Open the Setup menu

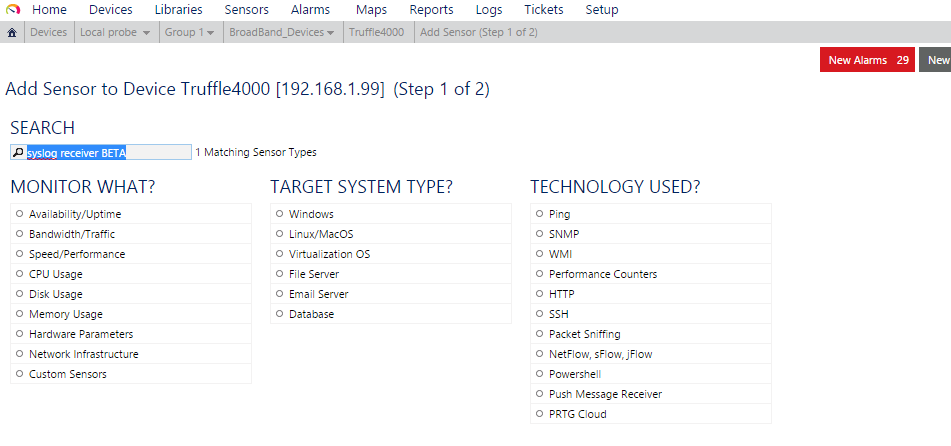tap(602, 10)
